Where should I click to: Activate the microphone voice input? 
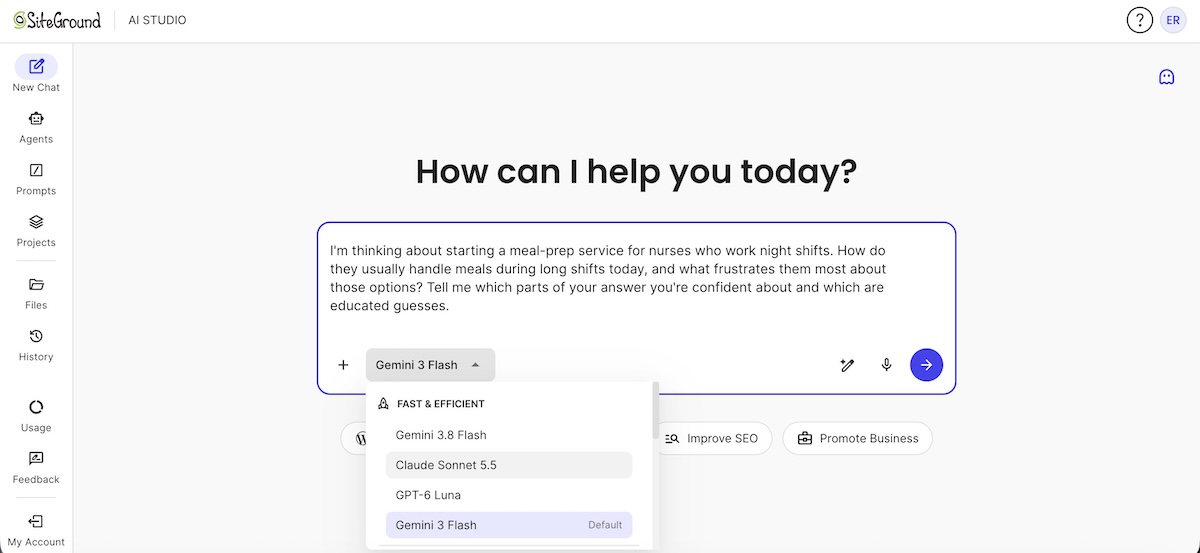pos(886,365)
